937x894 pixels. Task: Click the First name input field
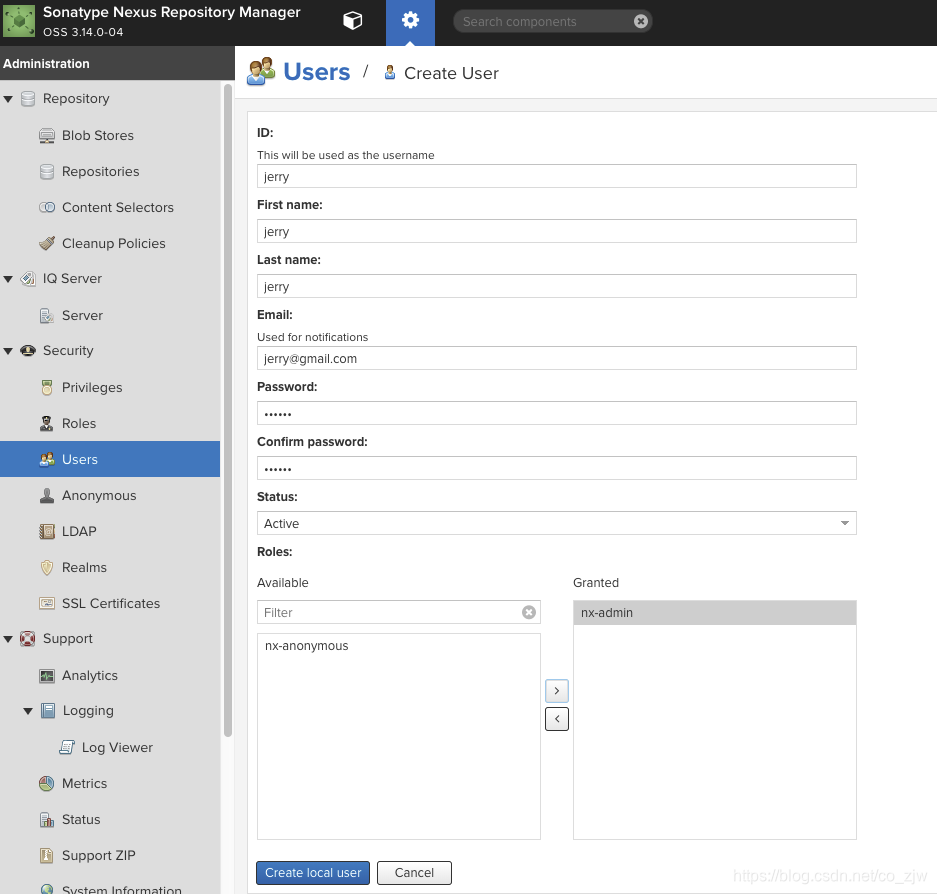[556, 231]
